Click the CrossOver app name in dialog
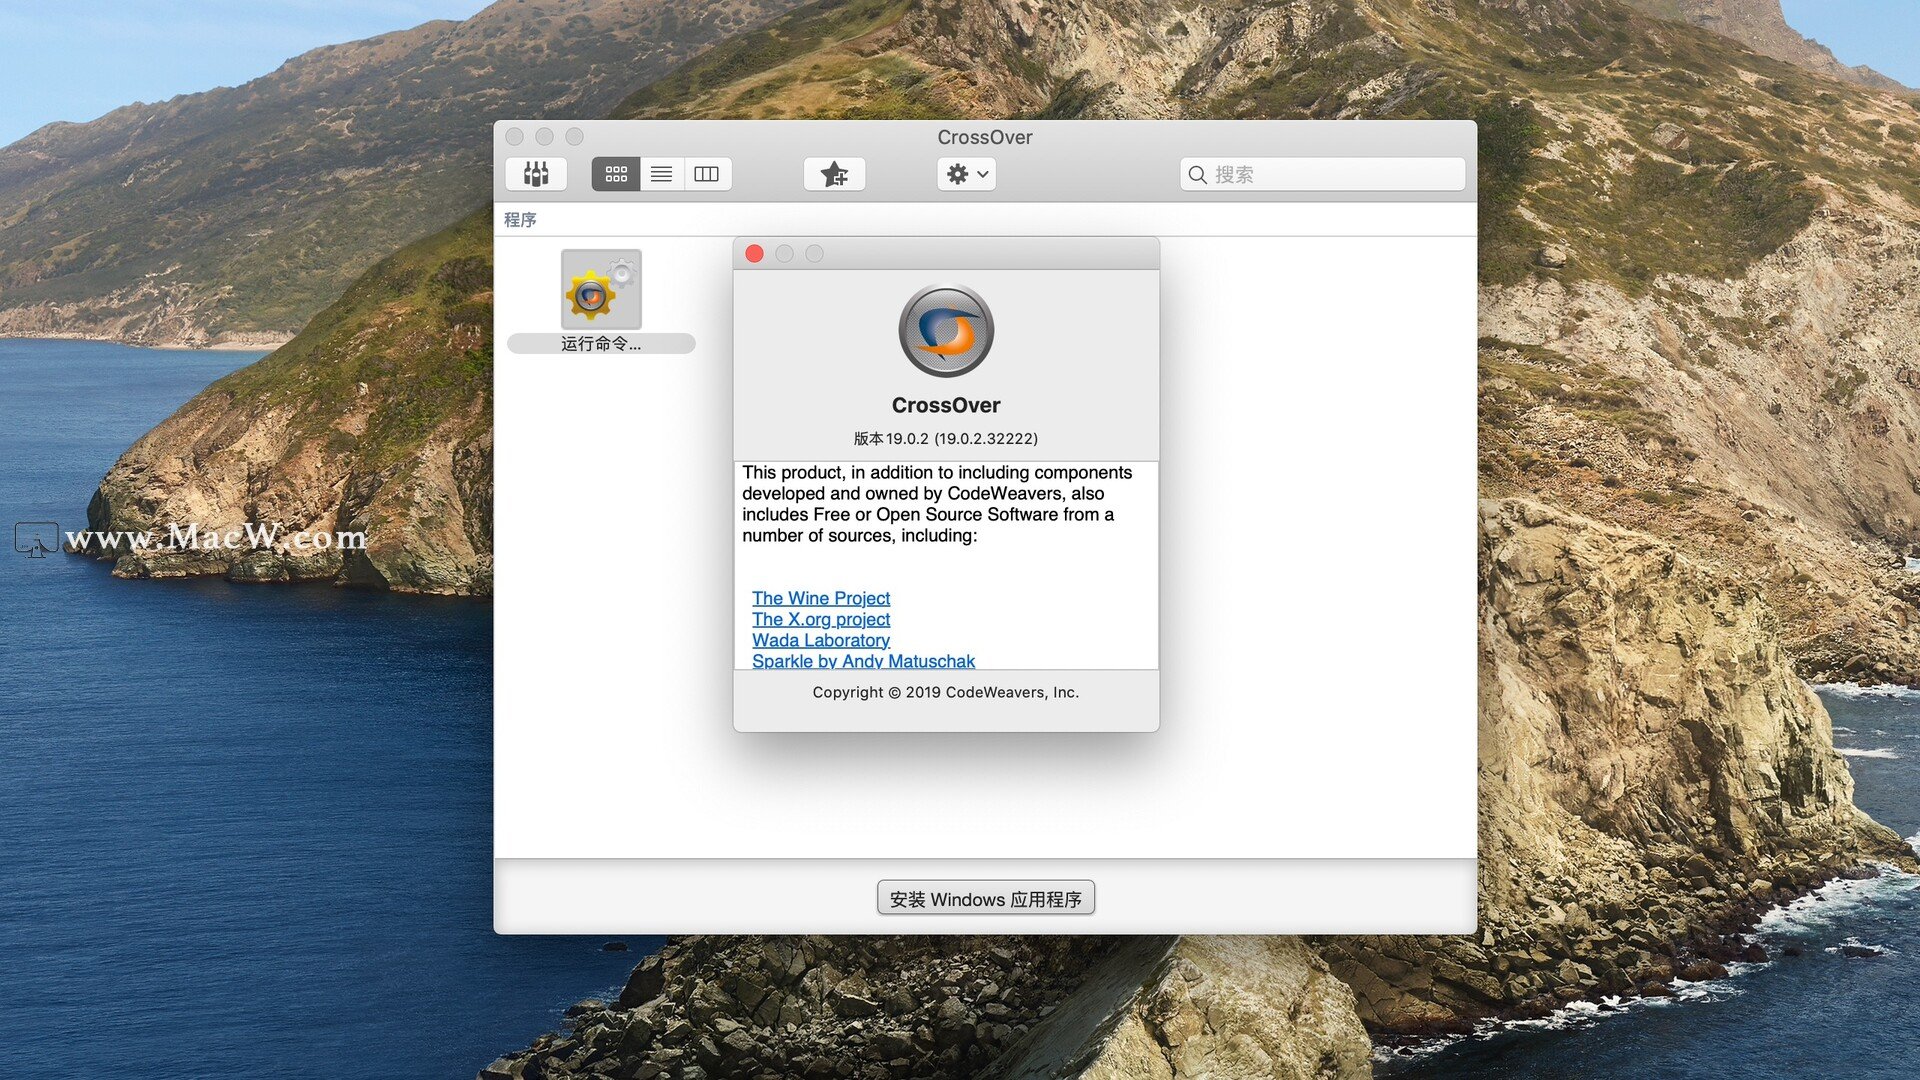Viewport: 1920px width, 1080px height. tap(946, 405)
